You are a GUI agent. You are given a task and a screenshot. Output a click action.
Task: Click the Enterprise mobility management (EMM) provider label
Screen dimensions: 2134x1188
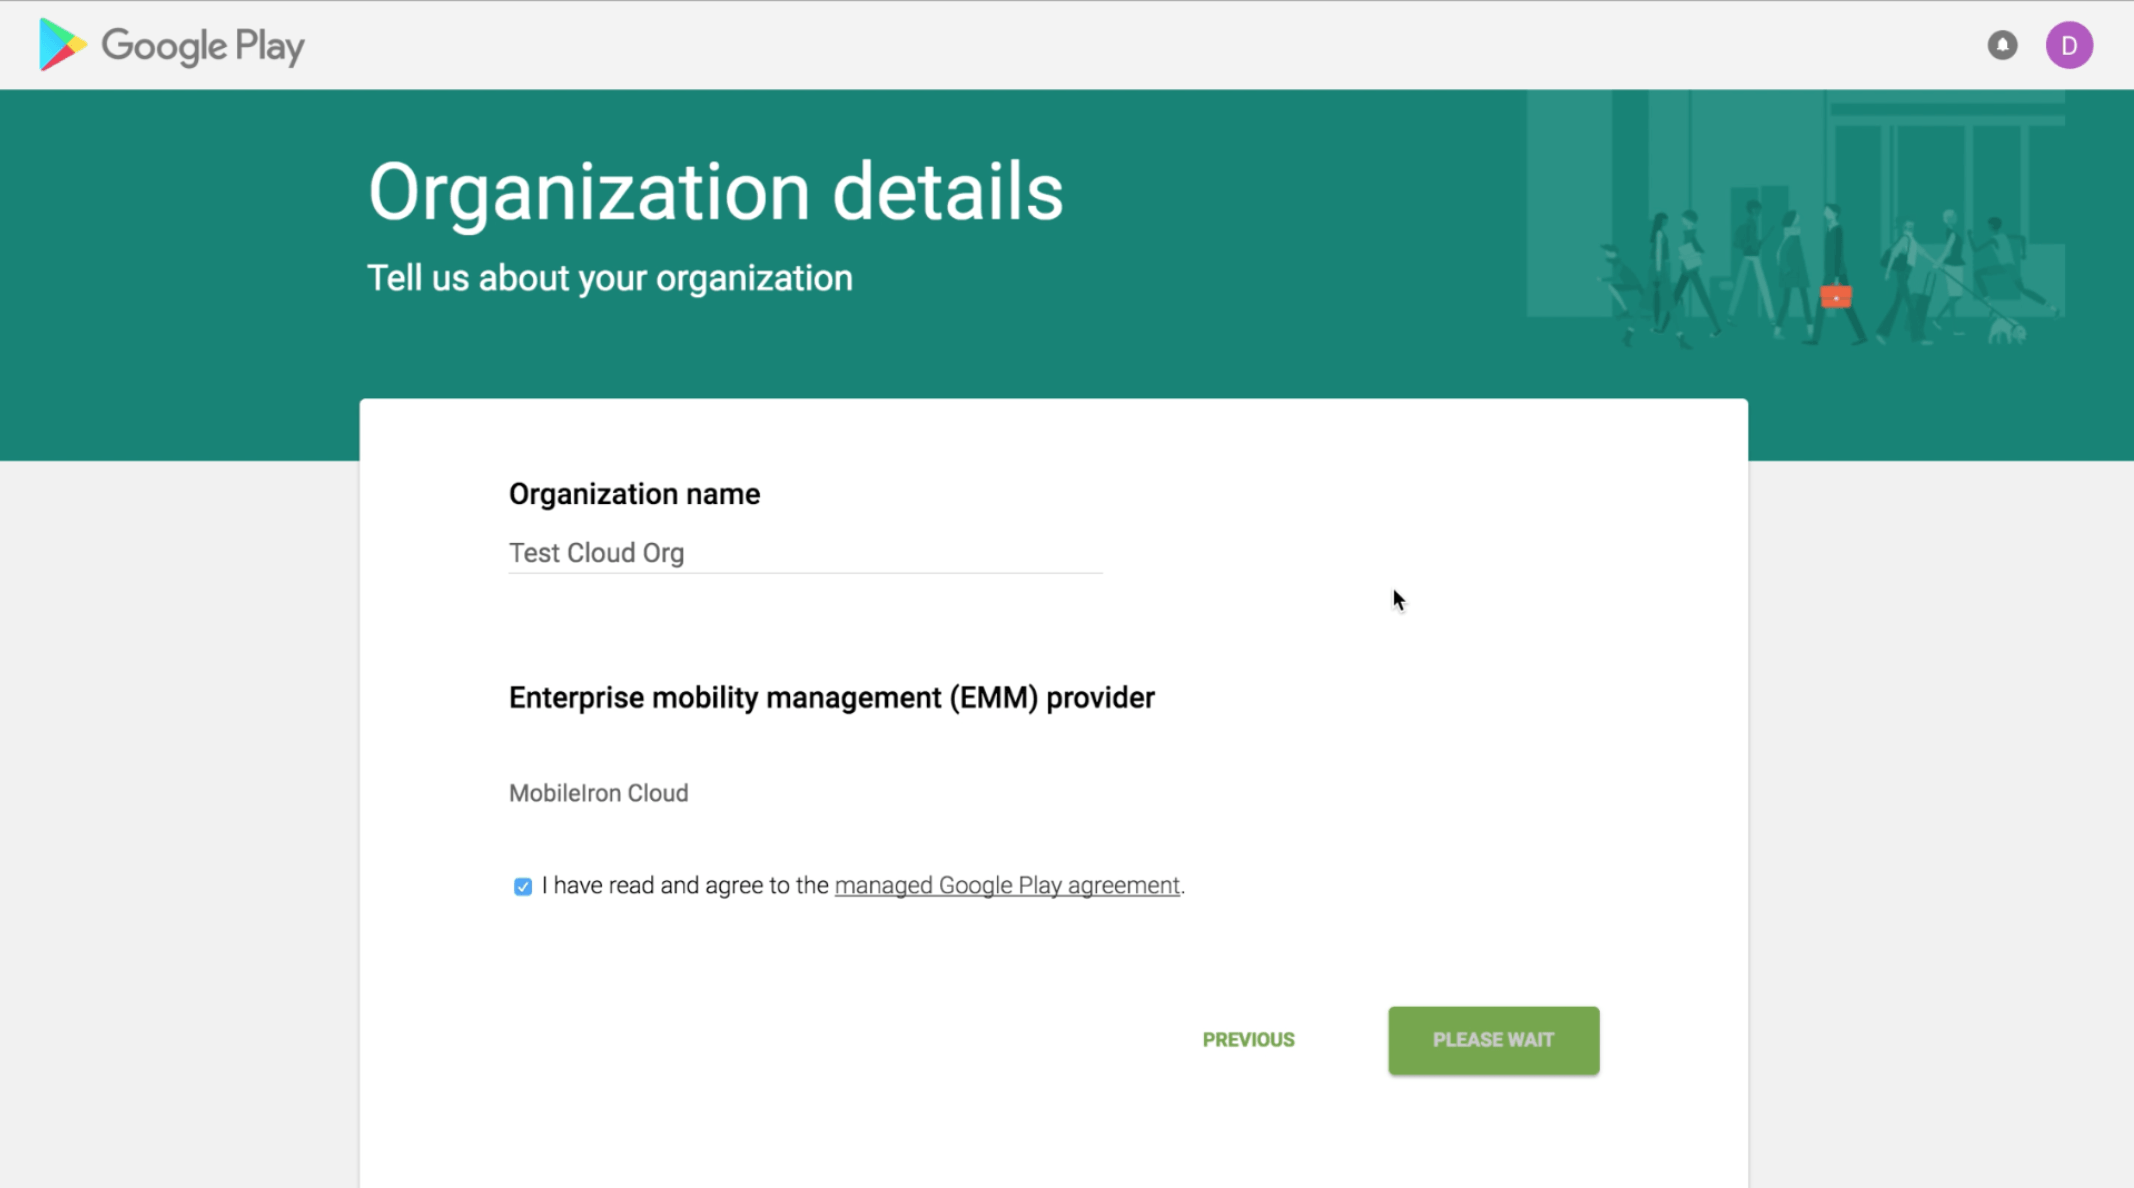831,697
